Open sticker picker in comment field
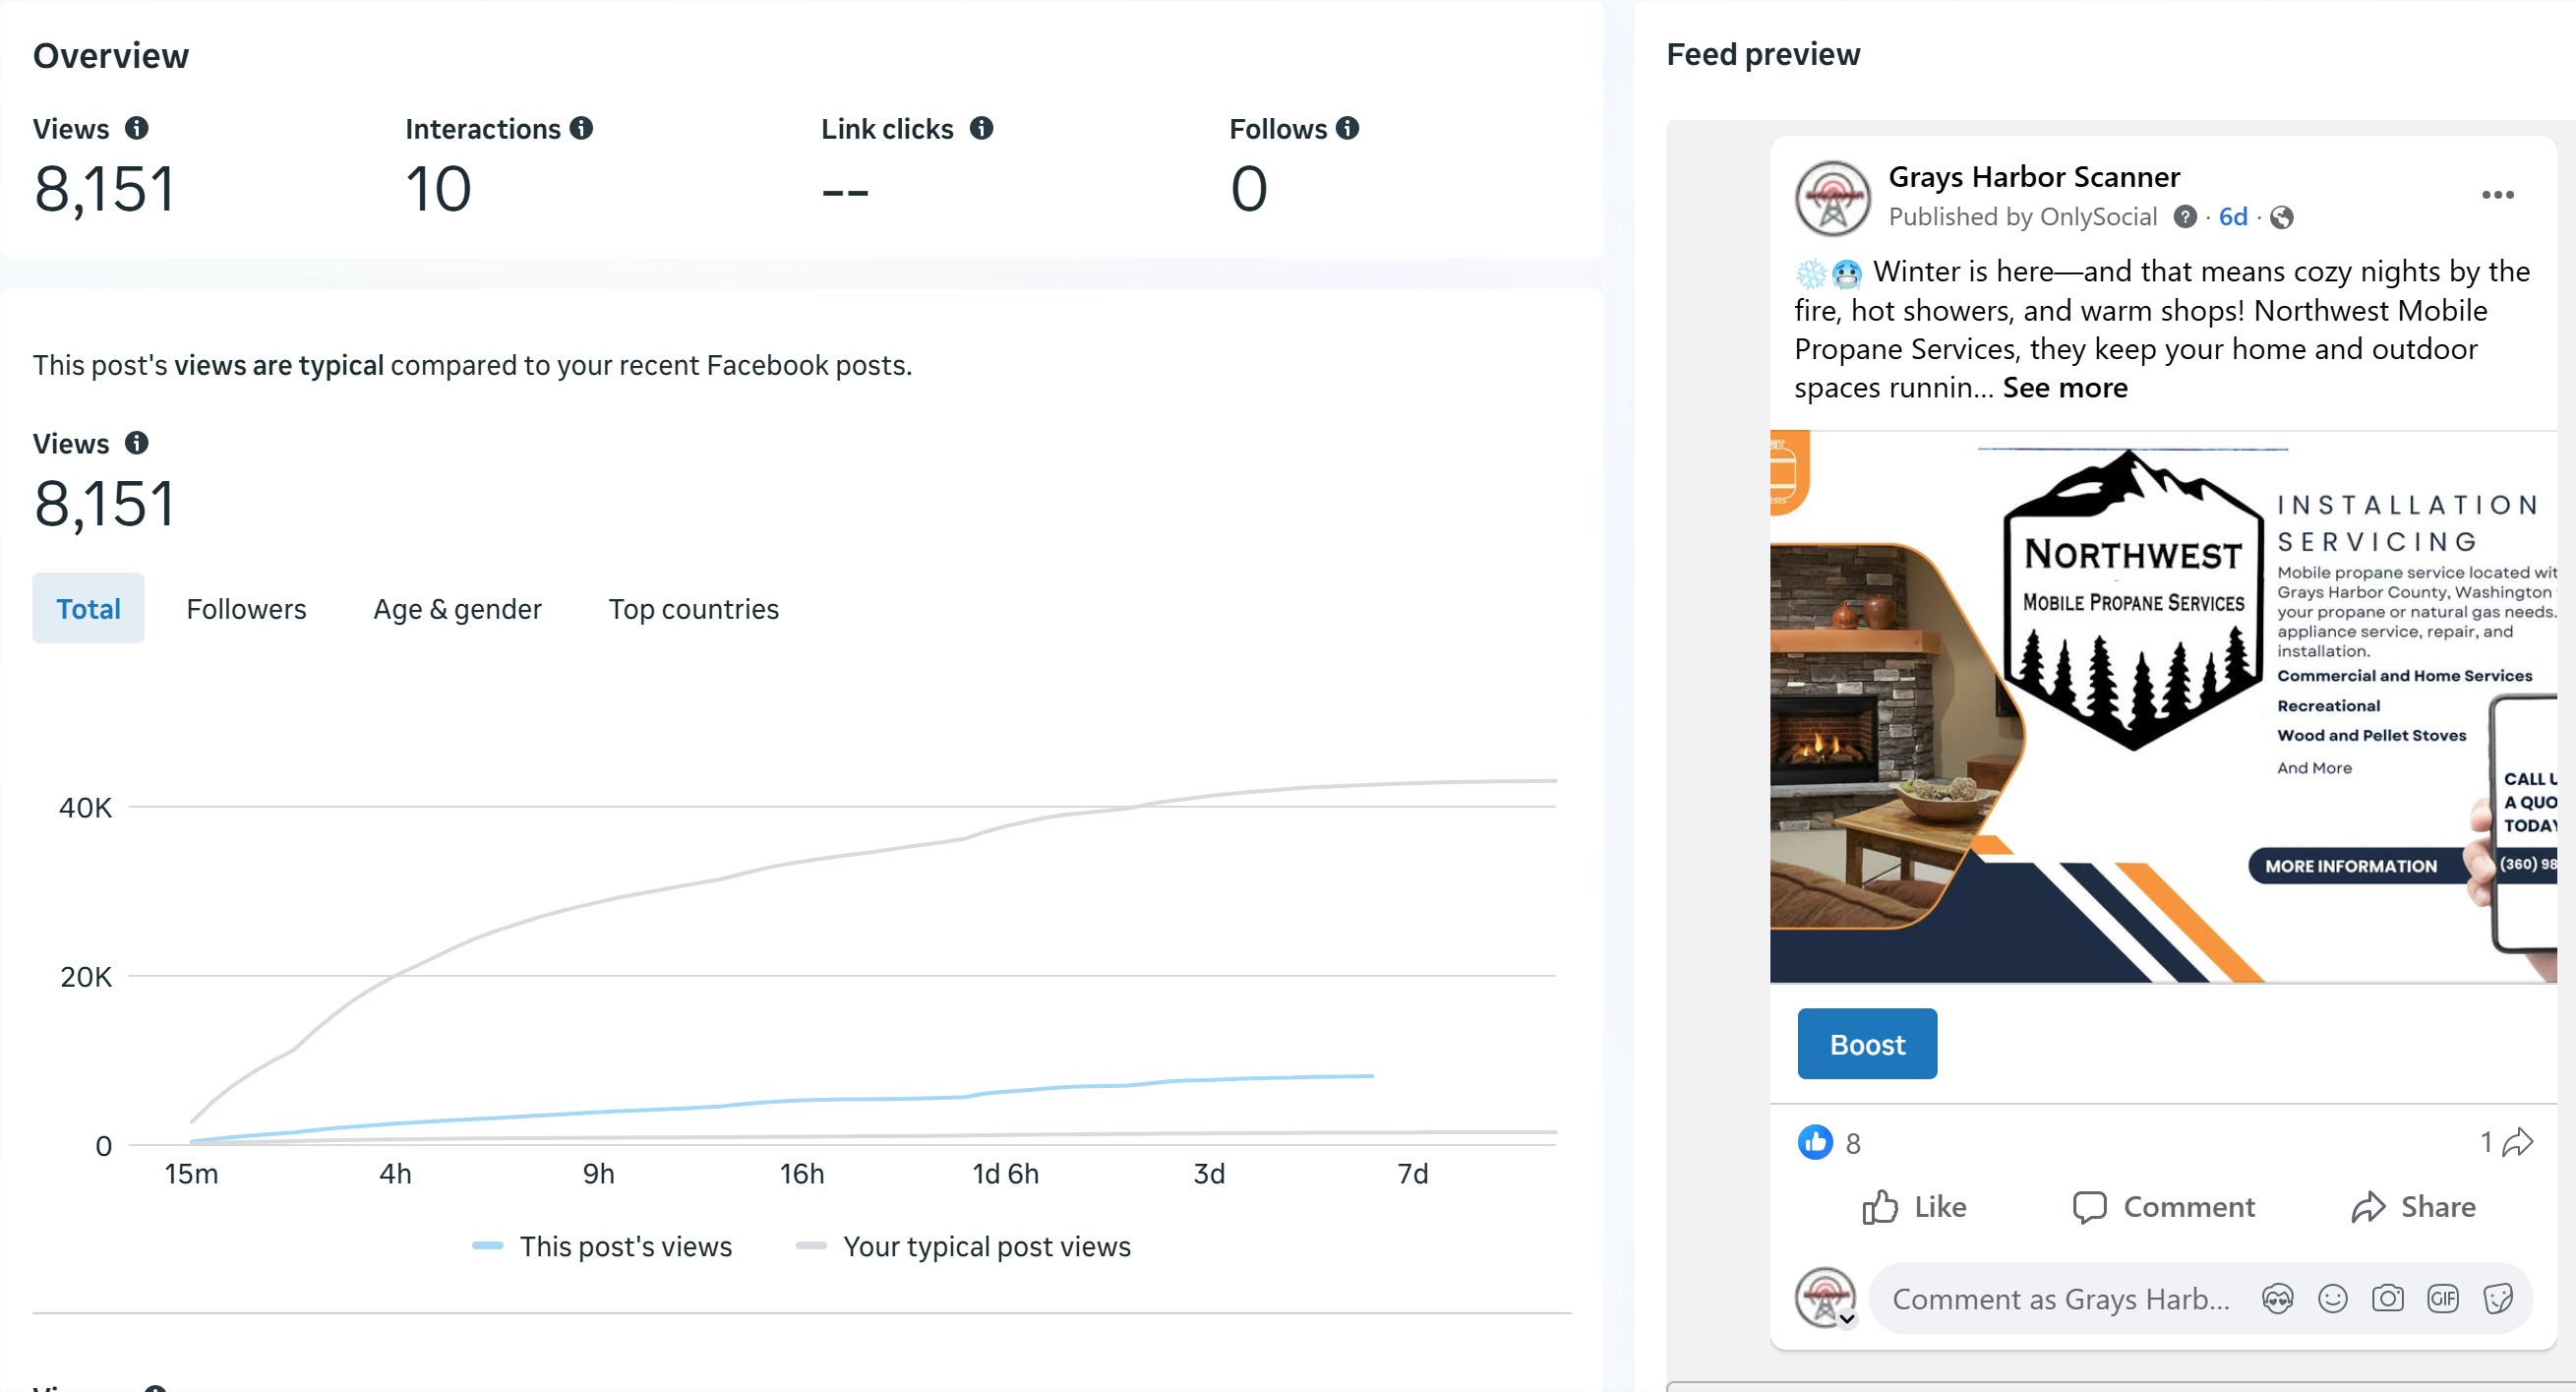The width and height of the screenshot is (2576, 1392). pos(2497,1299)
